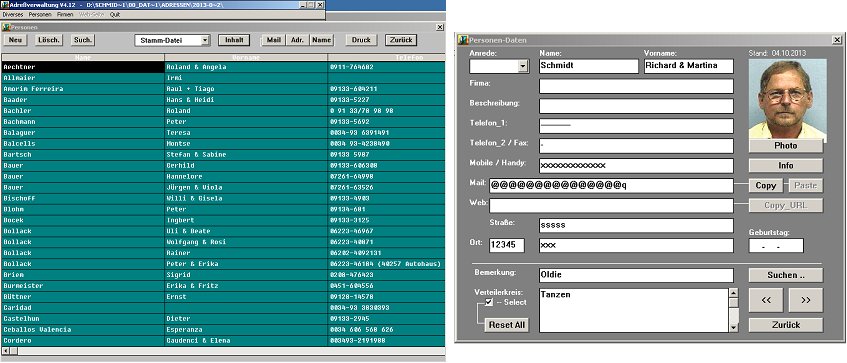Open the Diverses menu
This screenshot has width=847, height=363.
(x=13, y=15)
